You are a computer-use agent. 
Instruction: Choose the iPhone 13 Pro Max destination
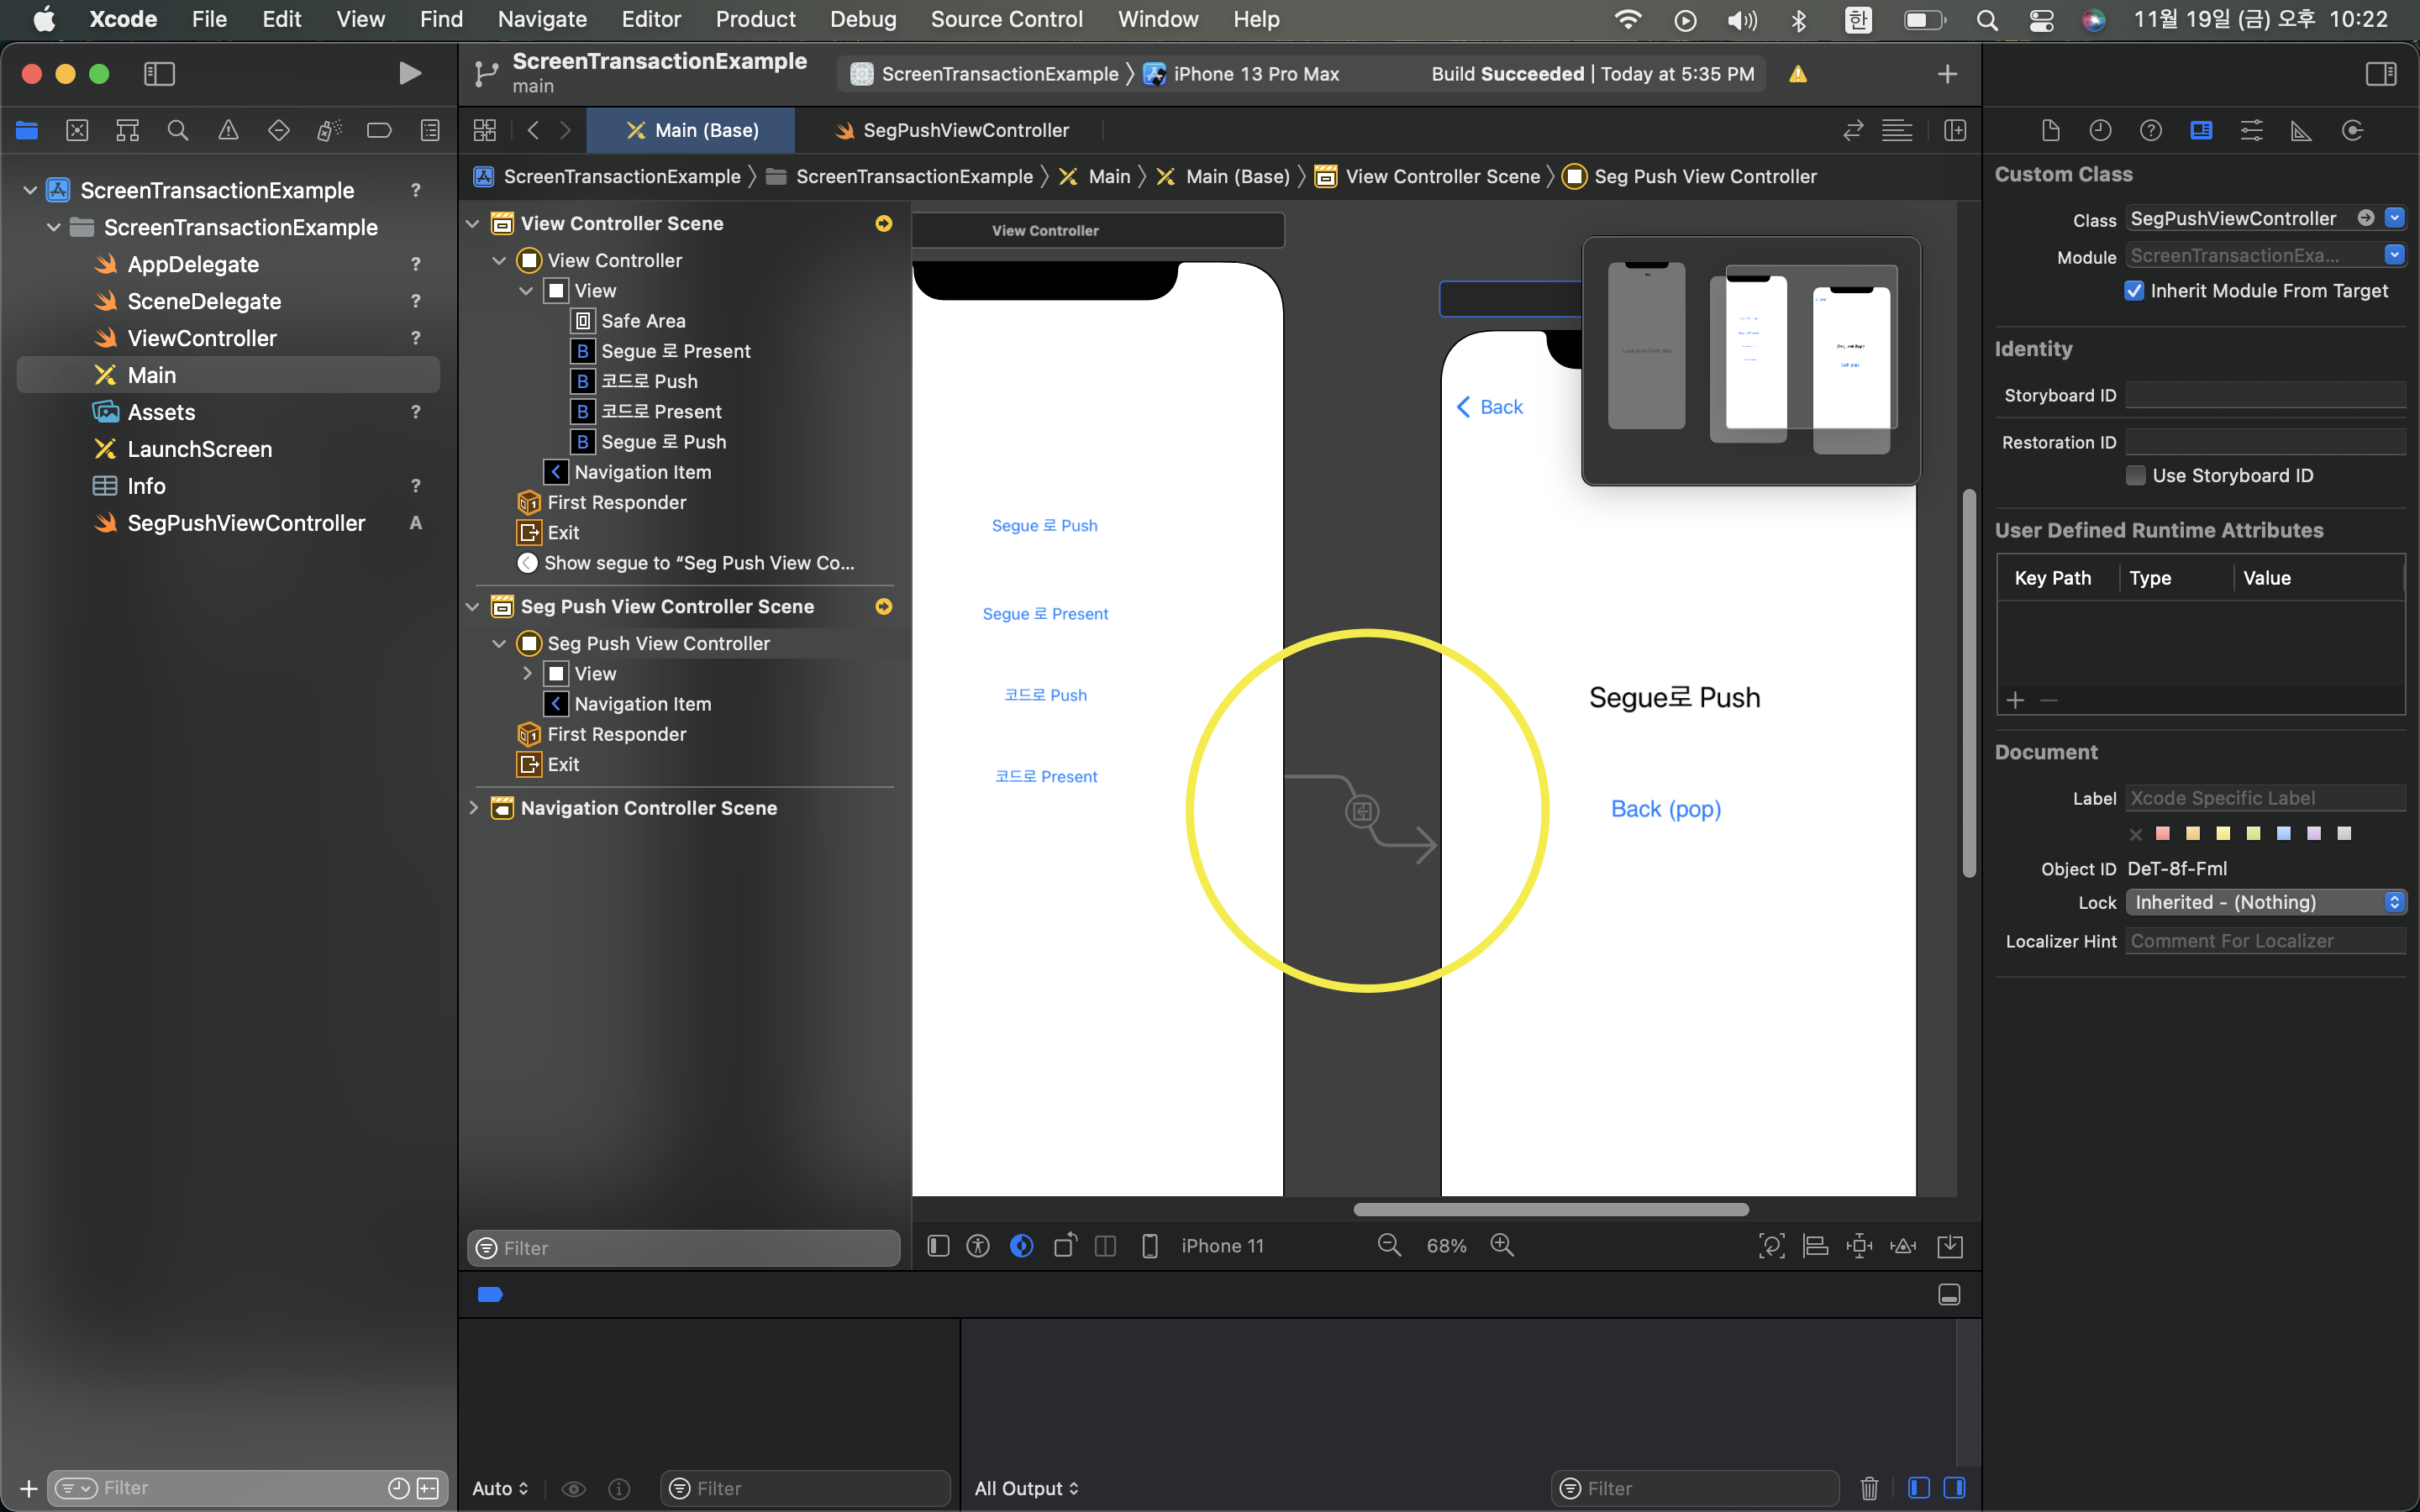1241,74
